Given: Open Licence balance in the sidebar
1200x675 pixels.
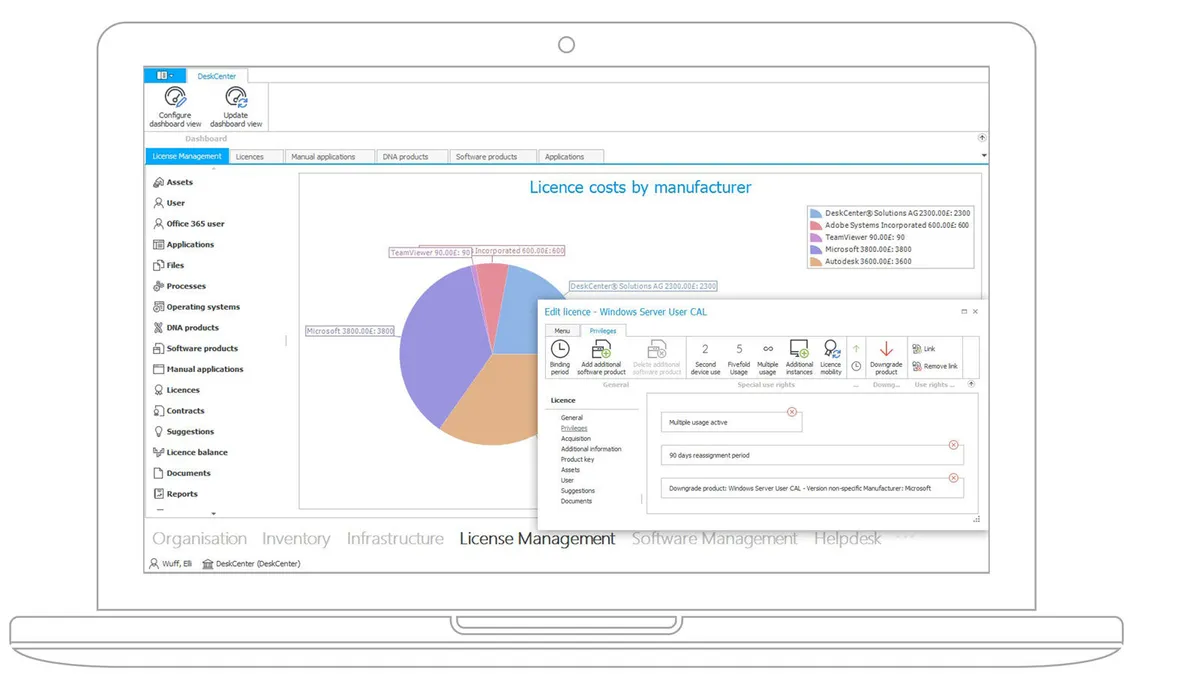Looking at the screenshot, I should [x=191, y=453].
